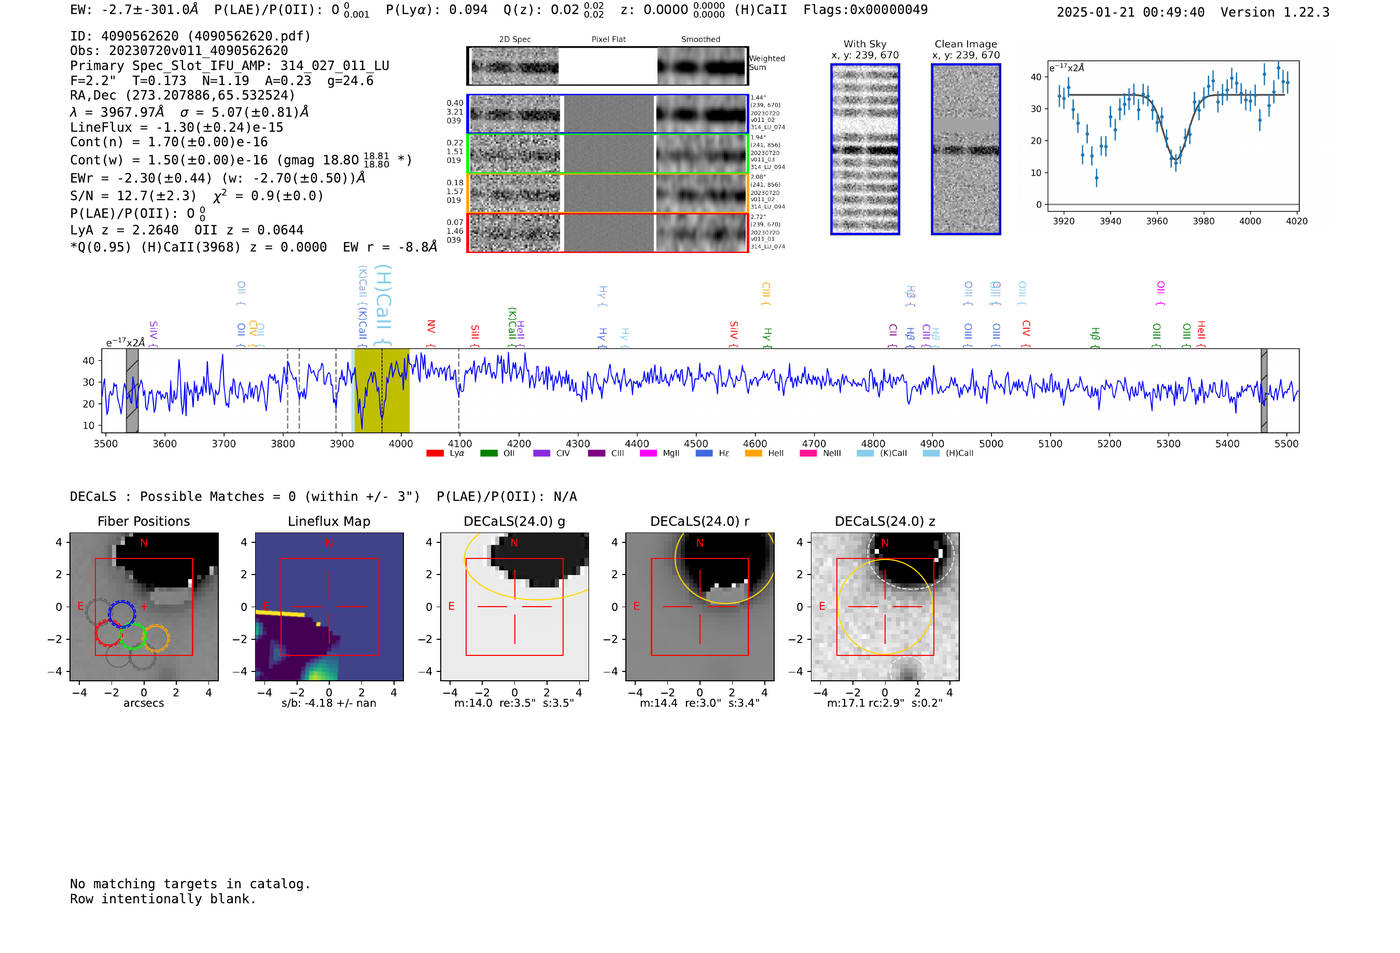
Task: Open the With Sky image cutout
Action: coord(865,149)
